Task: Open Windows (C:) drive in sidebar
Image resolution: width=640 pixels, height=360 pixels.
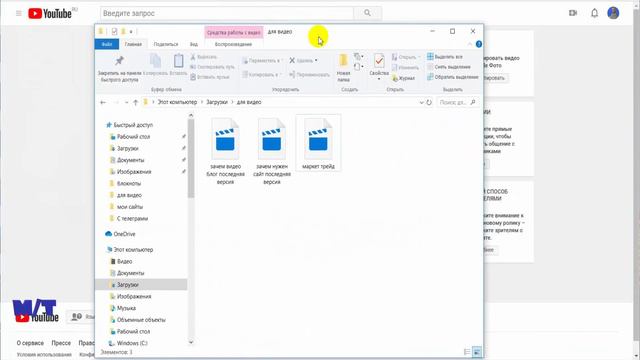Action: point(128,343)
